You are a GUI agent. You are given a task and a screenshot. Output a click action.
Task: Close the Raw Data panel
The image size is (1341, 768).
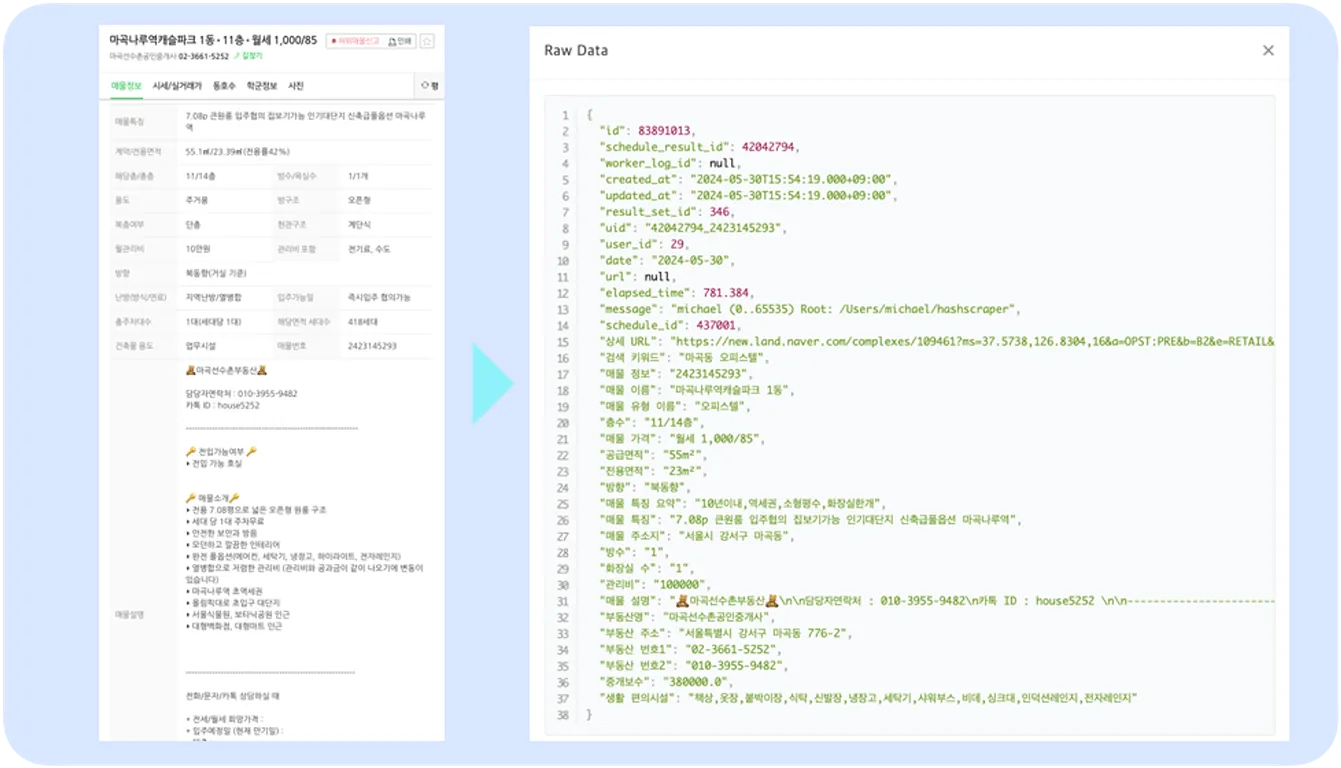coord(1268,50)
